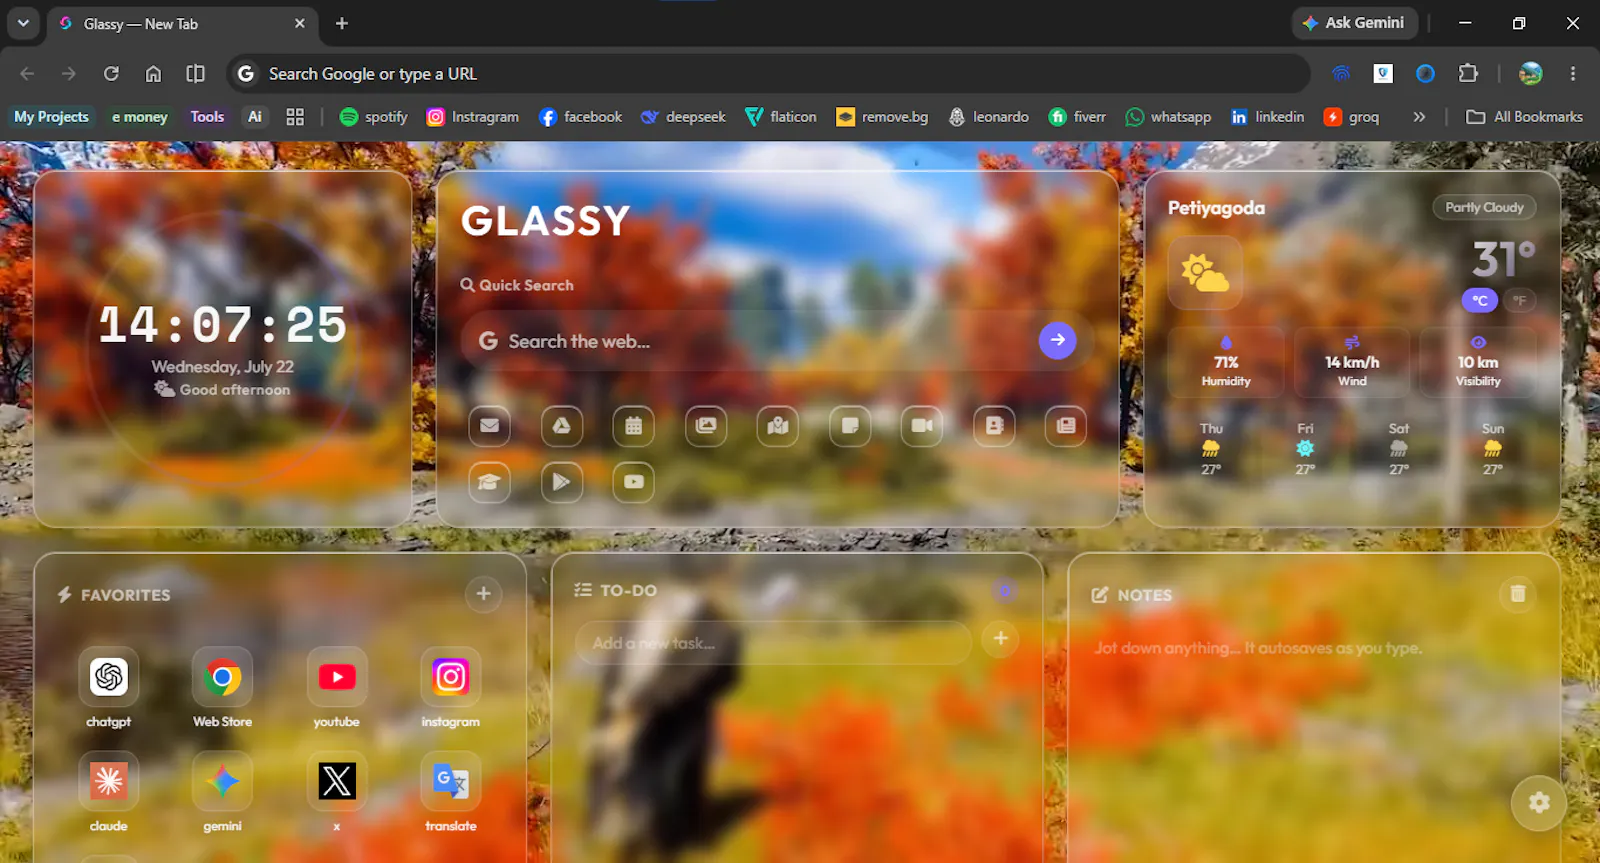Add a new favorite with plus button
The height and width of the screenshot is (863, 1600).
tap(484, 593)
